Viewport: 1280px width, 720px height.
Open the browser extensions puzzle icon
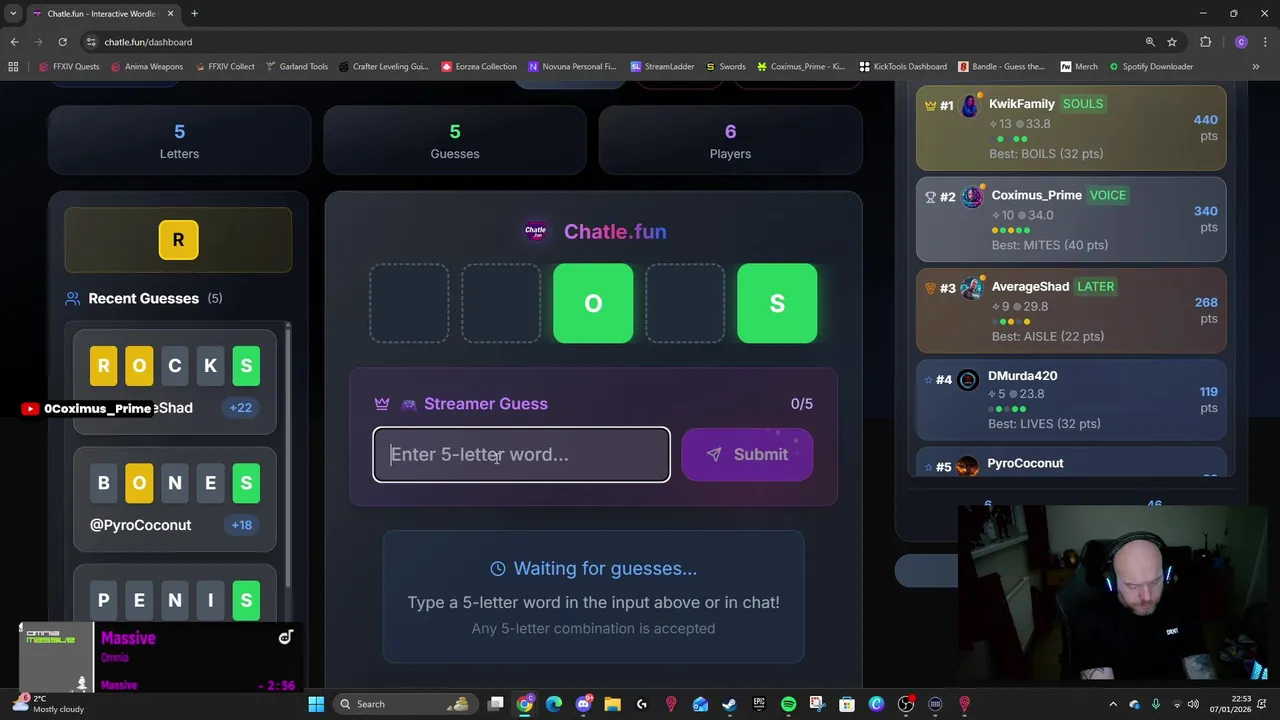coord(1205,42)
